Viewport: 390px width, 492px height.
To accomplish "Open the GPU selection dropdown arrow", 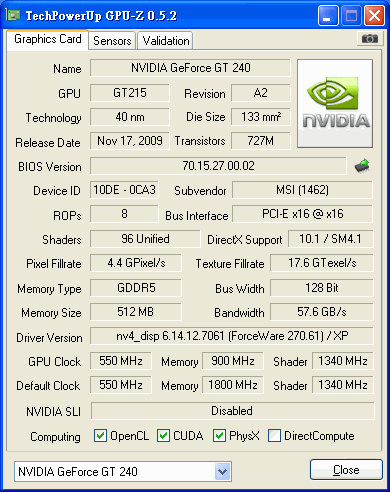I will 223,472.
